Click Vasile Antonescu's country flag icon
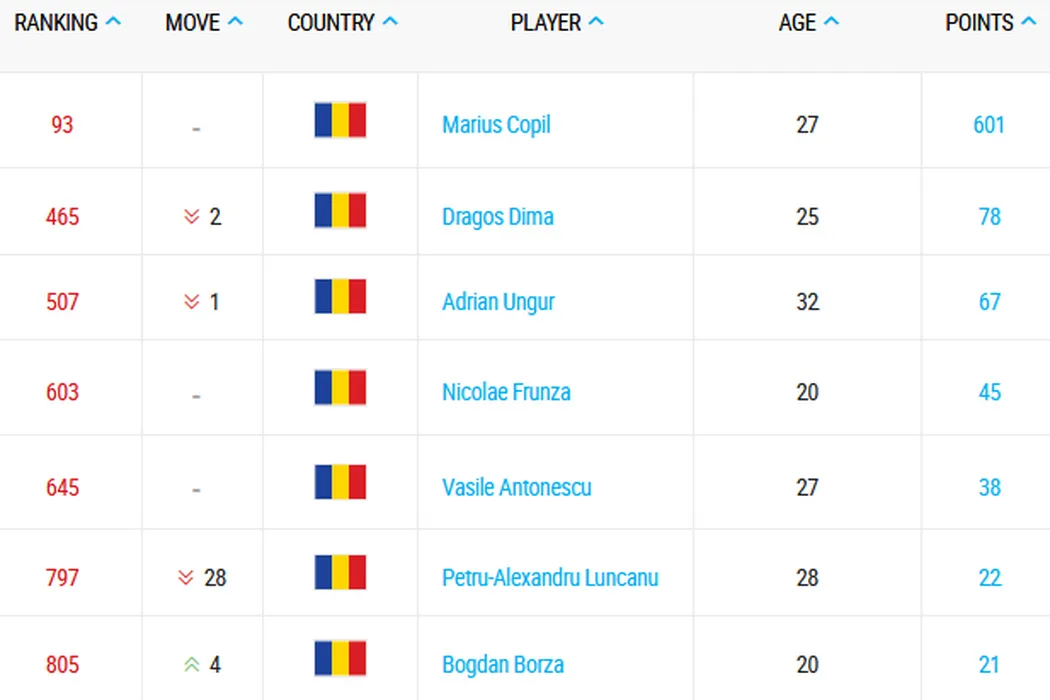 [340, 482]
